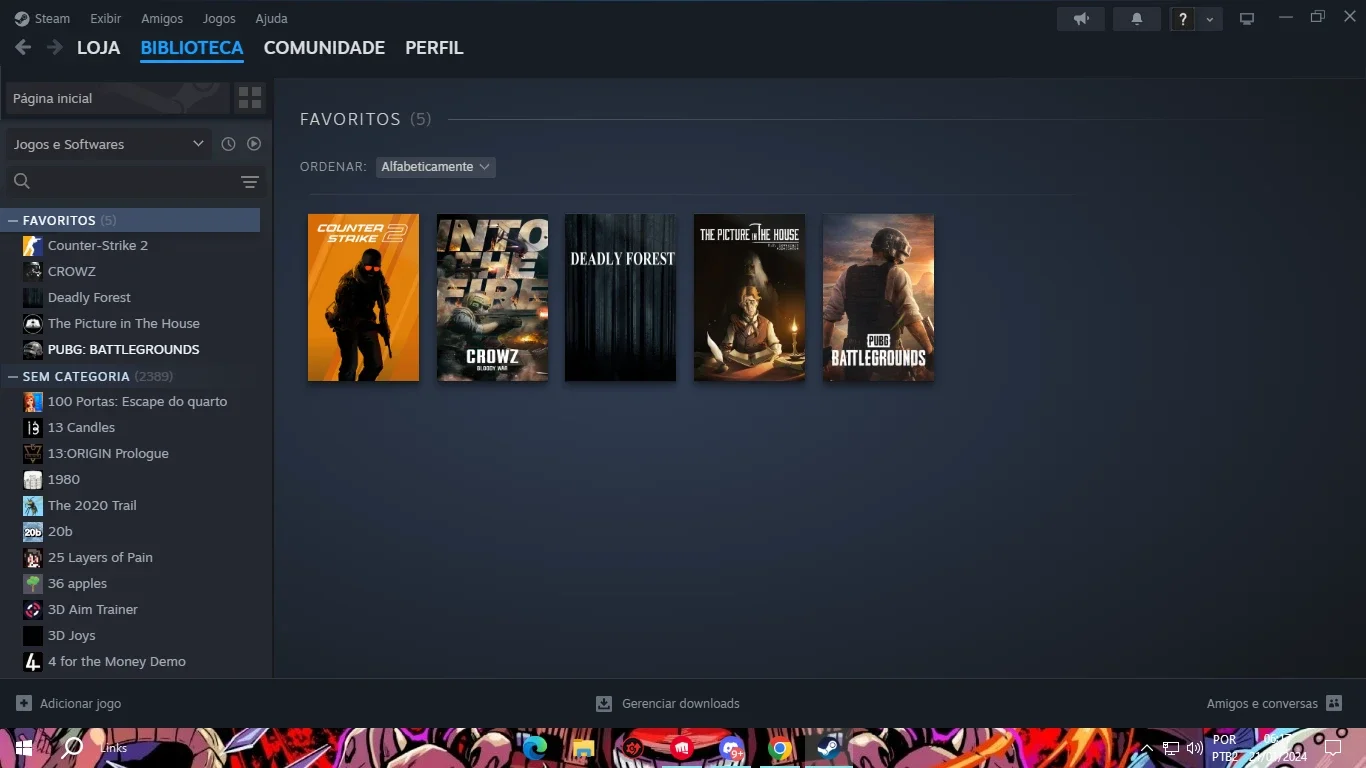Open the Jogos menu
Viewport: 1366px width, 768px height.
point(219,18)
